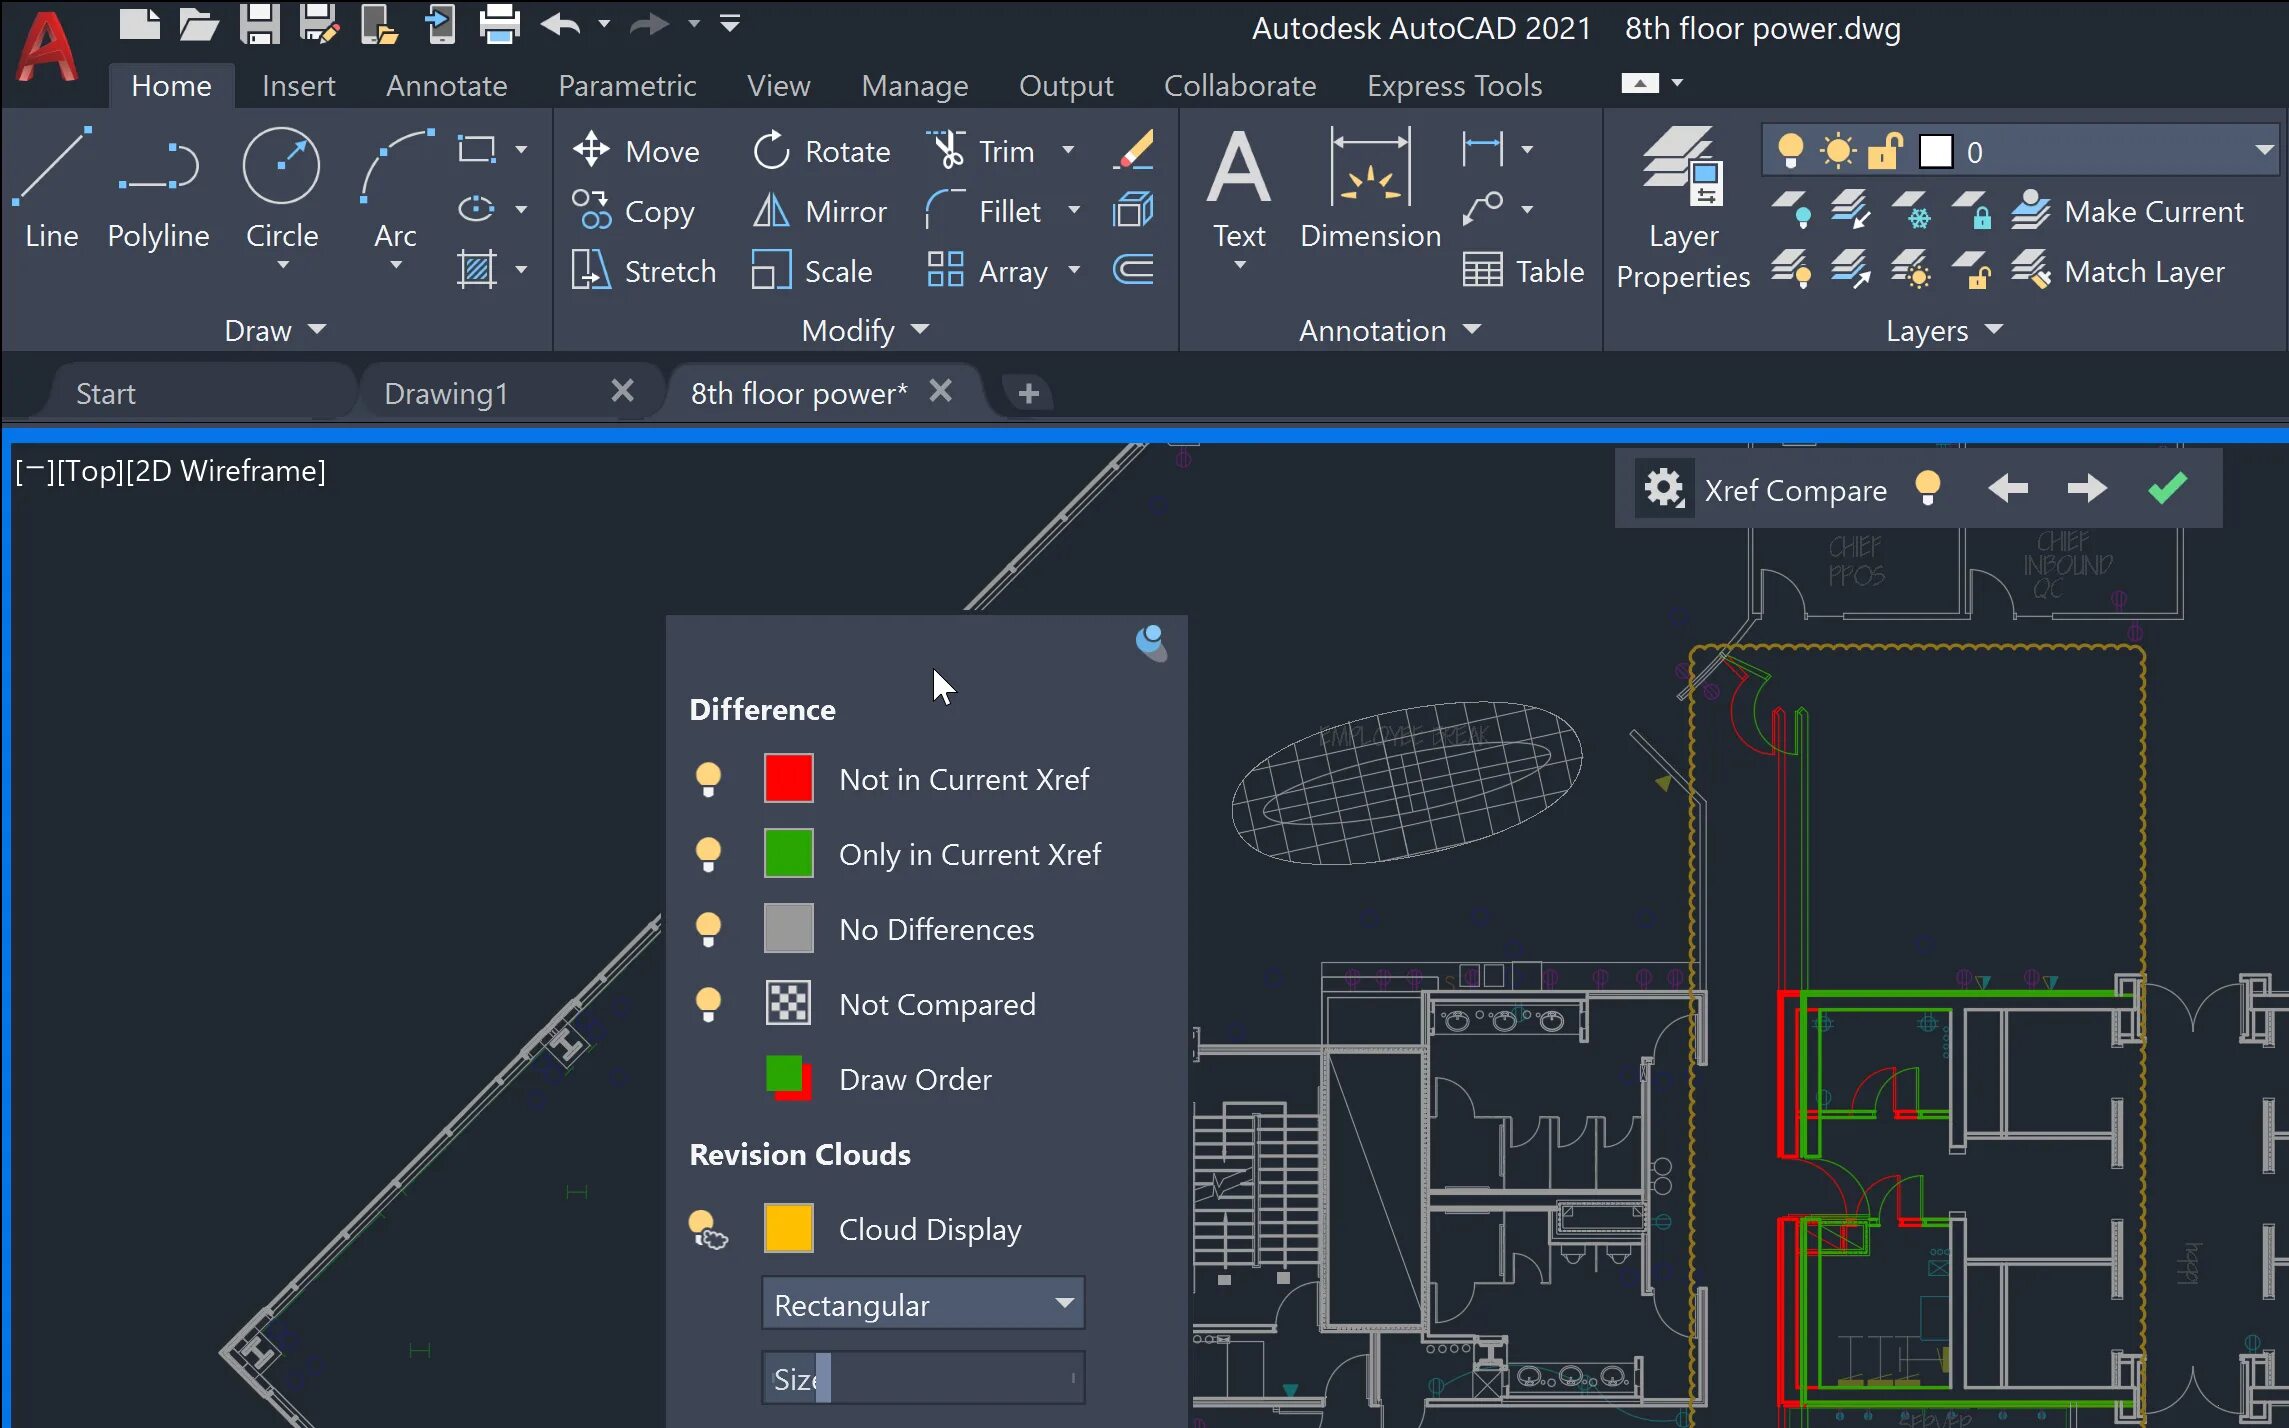This screenshot has width=2289, height=1428.
Task: Go to next Xref comparison change
Action: point(2086,489)
